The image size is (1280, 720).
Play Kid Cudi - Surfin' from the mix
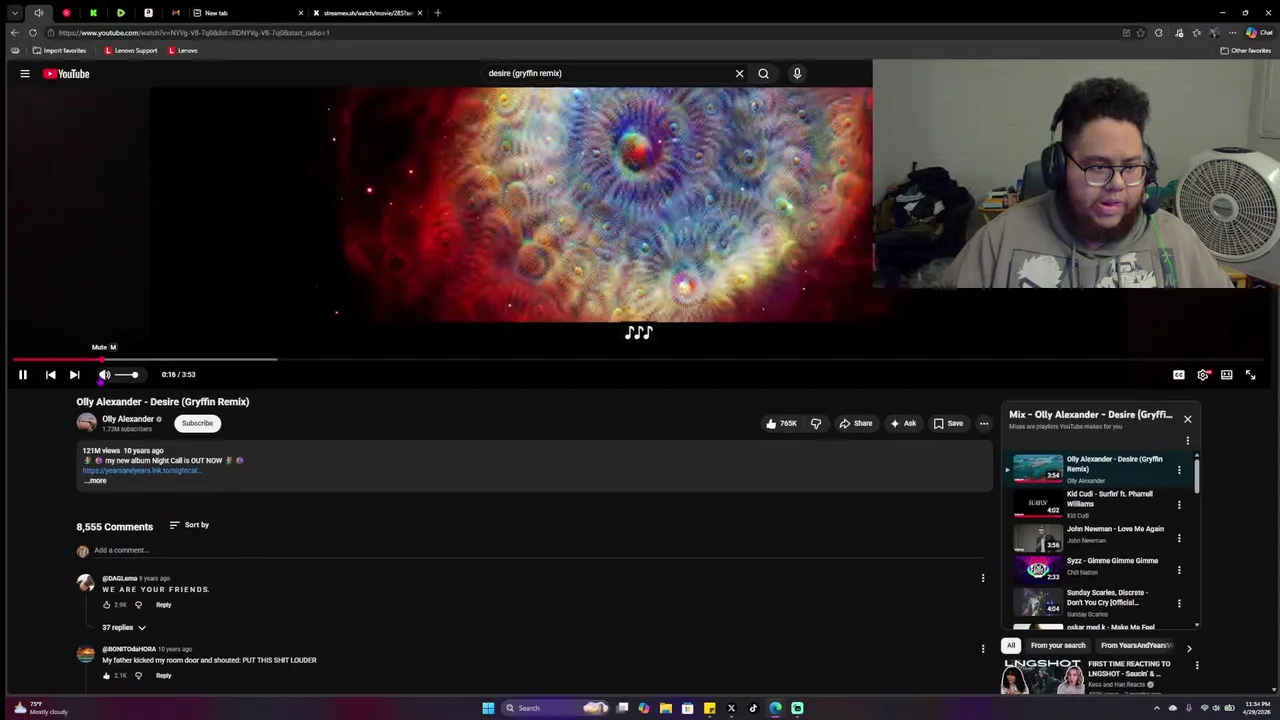pos(1093,505)
